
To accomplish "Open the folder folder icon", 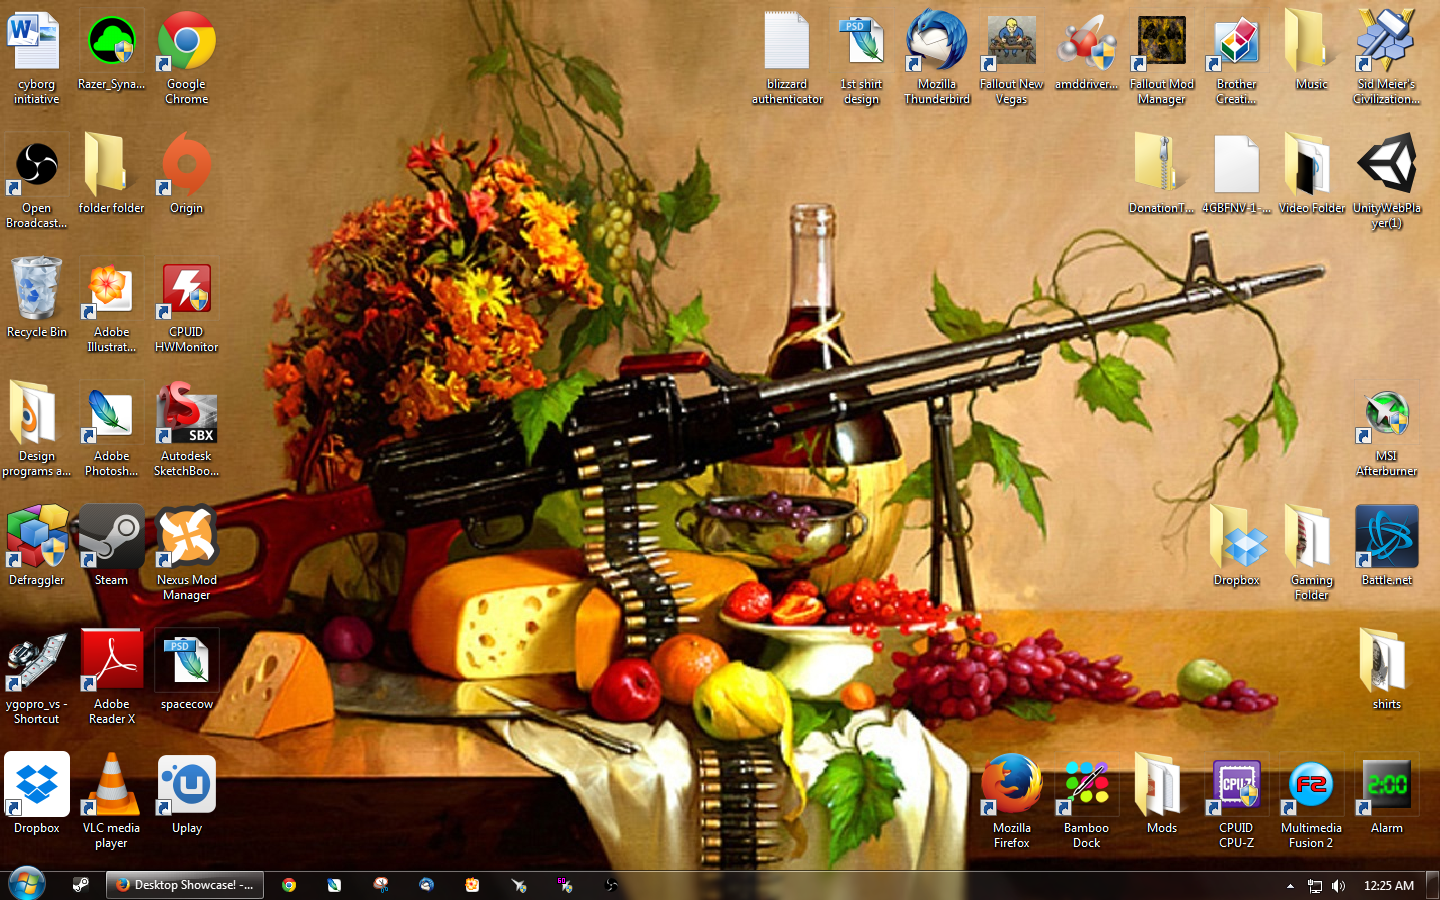I will (112, 175).
